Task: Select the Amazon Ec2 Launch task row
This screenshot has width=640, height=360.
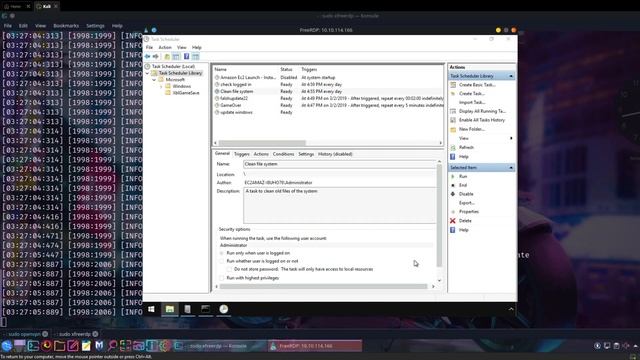Action: click(329, 78)
